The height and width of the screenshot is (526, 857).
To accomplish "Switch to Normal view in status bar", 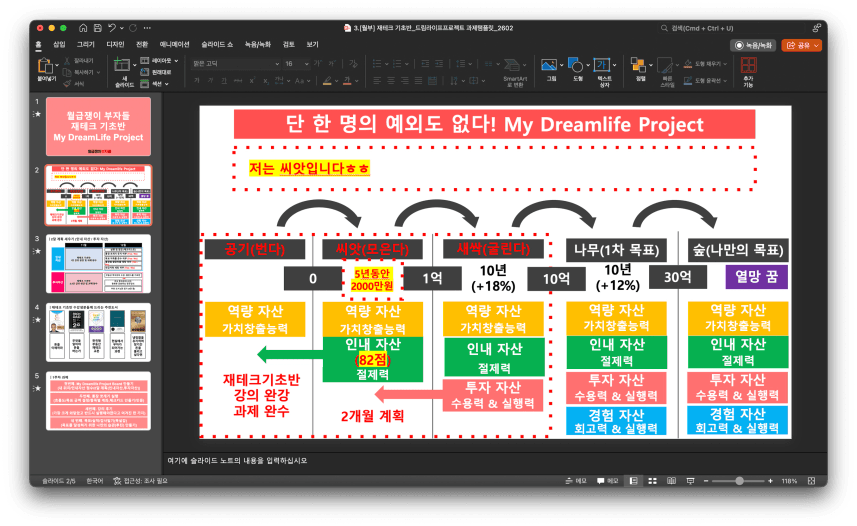I will point(631,481).
